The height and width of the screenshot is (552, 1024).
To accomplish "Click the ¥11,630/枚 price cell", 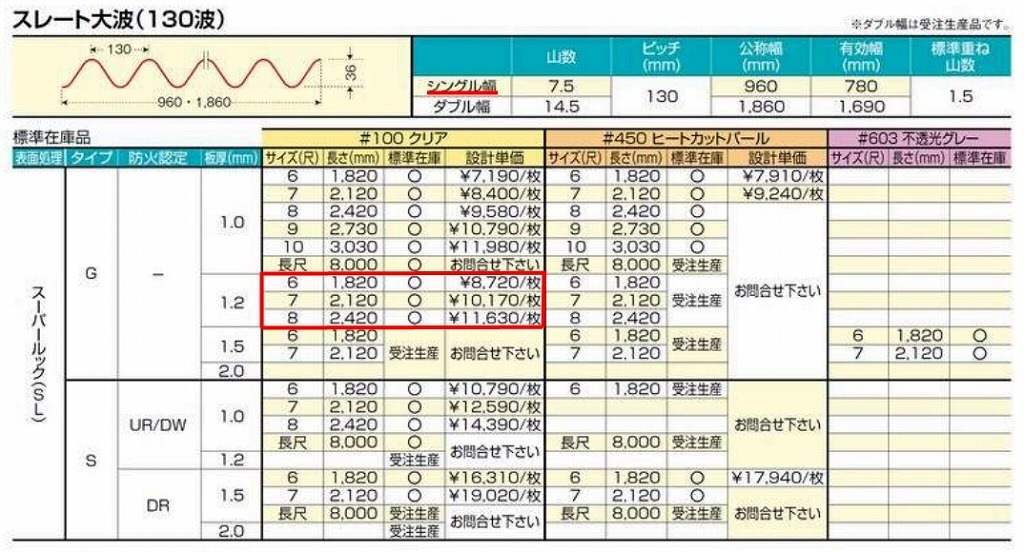I will coord(494,317).
